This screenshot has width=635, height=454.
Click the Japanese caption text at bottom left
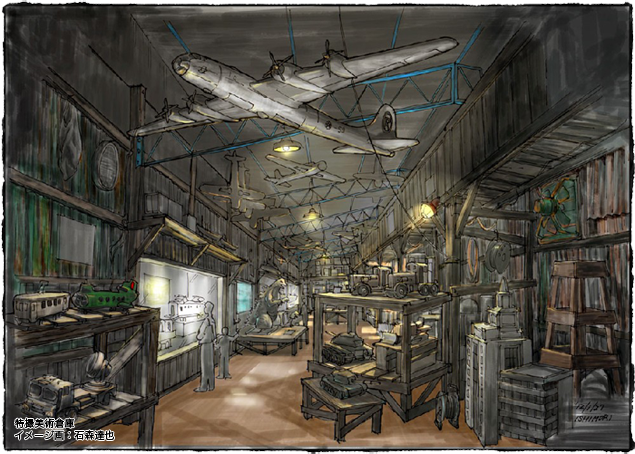54,429
